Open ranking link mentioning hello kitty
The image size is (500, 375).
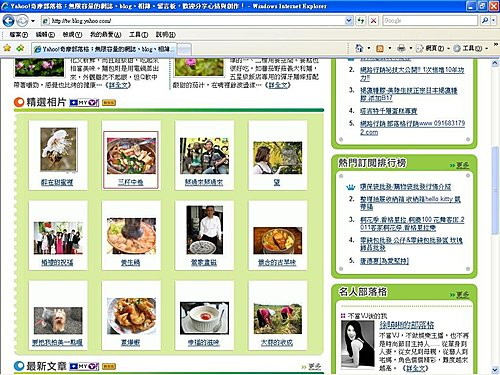(x=410, y=203)
